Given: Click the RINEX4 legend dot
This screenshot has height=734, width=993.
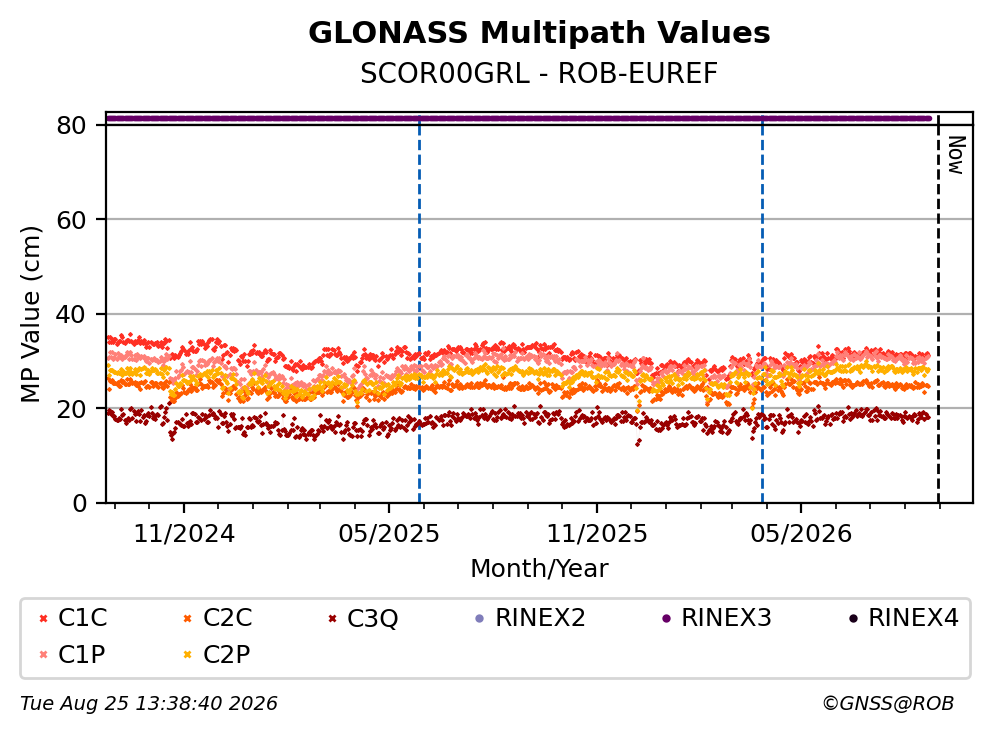Looking at the screenshot, I should coord(853,619).
